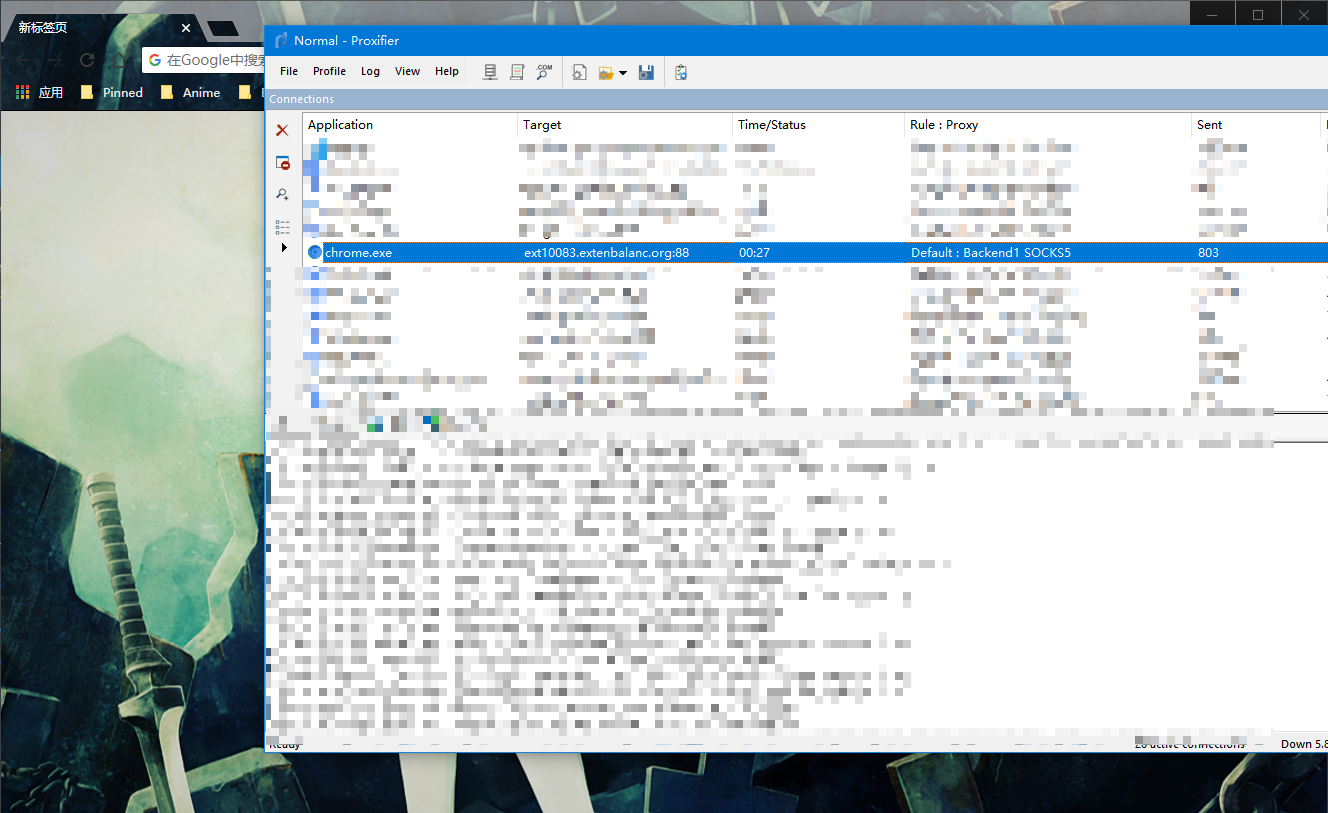Create a new profile via document icon
The height and width of the screenshot is (813, 1328).
coord(579,71)
